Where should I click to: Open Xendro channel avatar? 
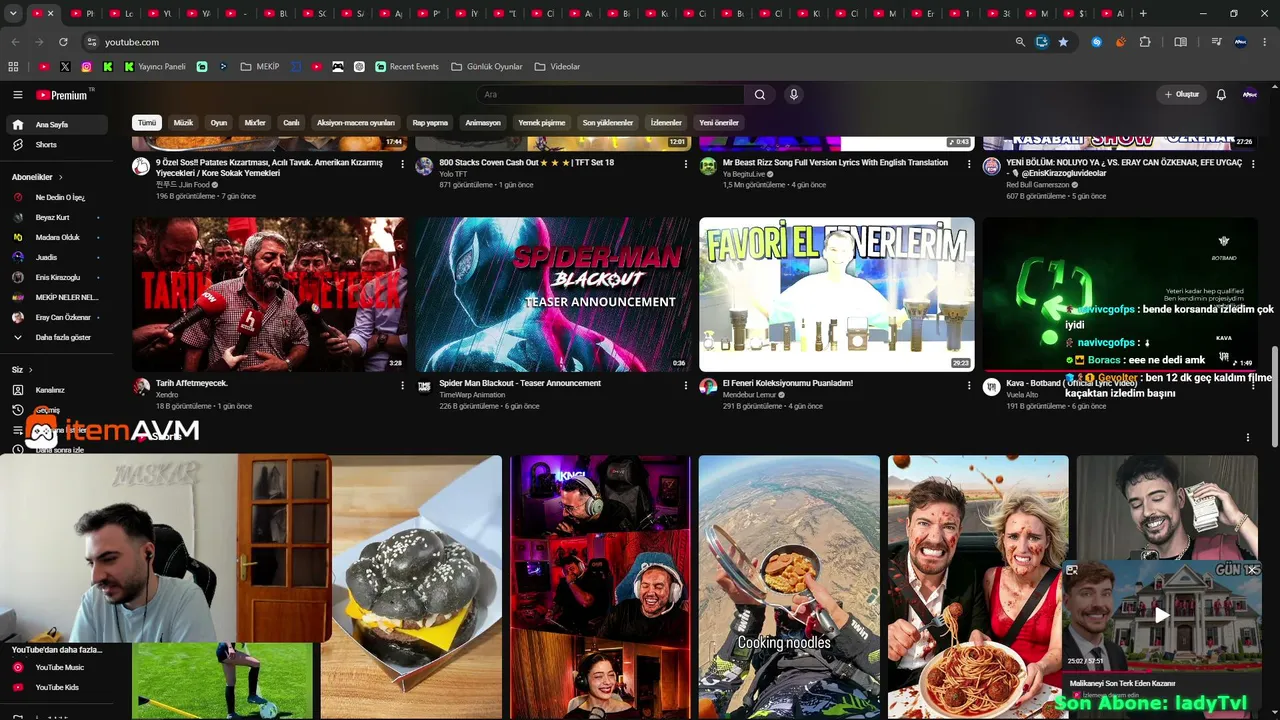141,386
